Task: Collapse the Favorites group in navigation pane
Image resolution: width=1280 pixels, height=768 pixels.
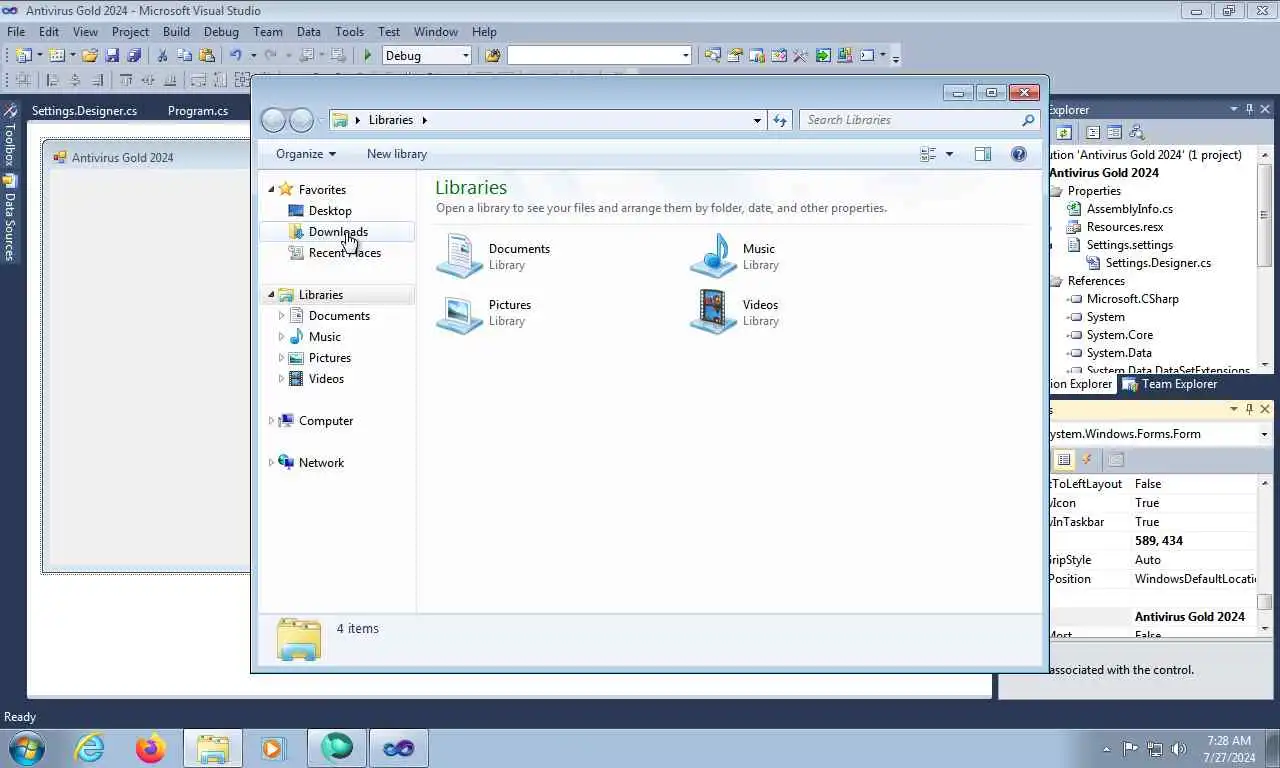Action: point(271,189)
